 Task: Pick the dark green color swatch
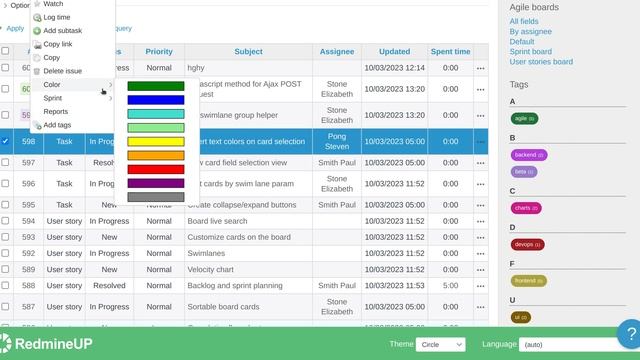click(156, 86)
